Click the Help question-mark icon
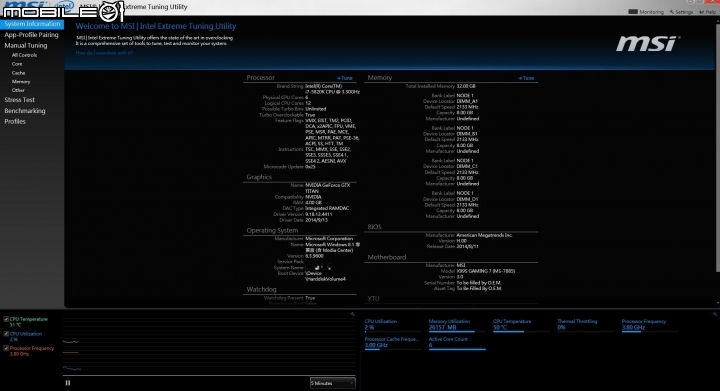The image size is (720, 391). pos(701,12)
